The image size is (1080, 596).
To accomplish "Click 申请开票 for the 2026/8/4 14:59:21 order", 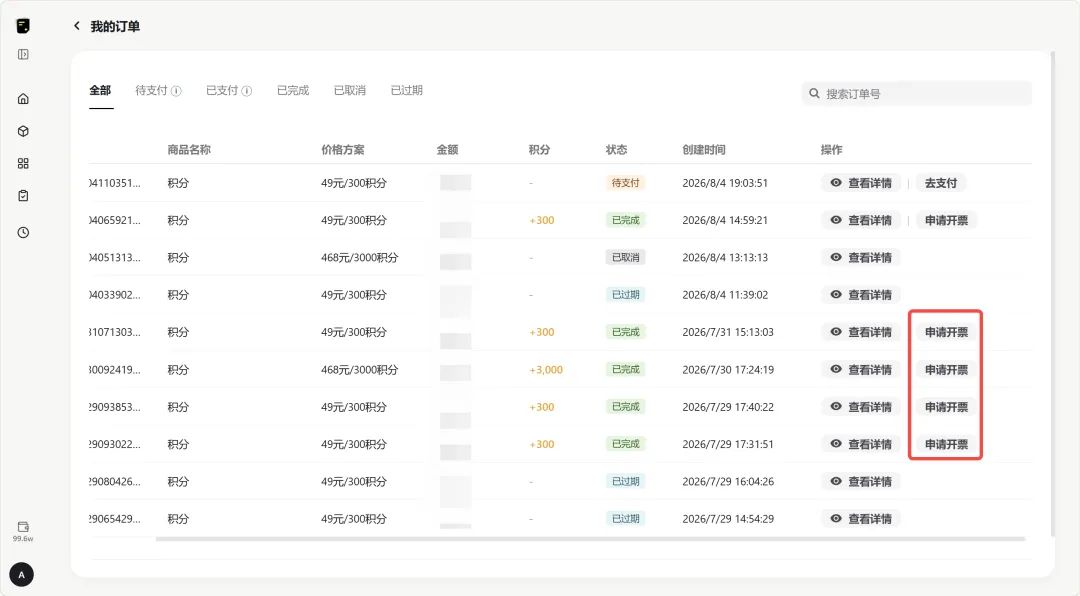I will click(x=946, y=220).
